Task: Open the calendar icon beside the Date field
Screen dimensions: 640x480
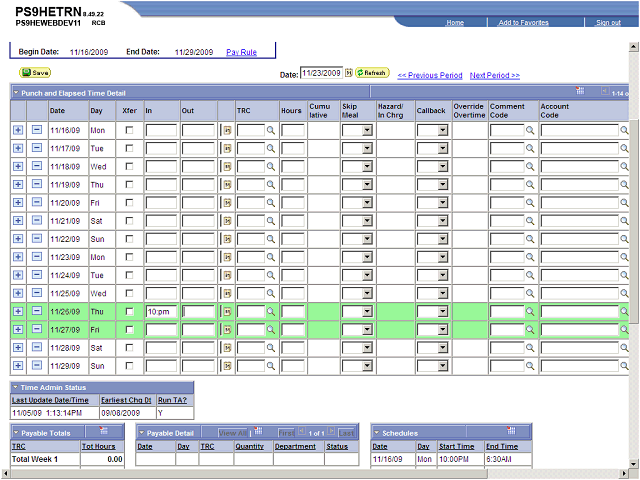Action: pos(349,73)
